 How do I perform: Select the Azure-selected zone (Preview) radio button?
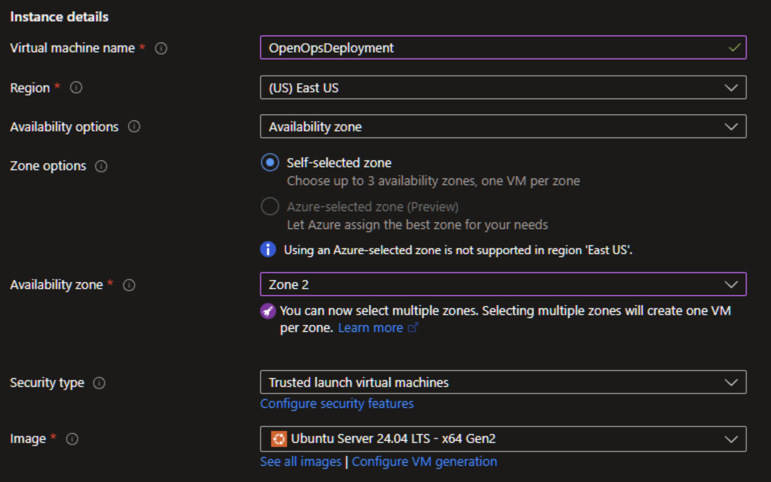270,206
